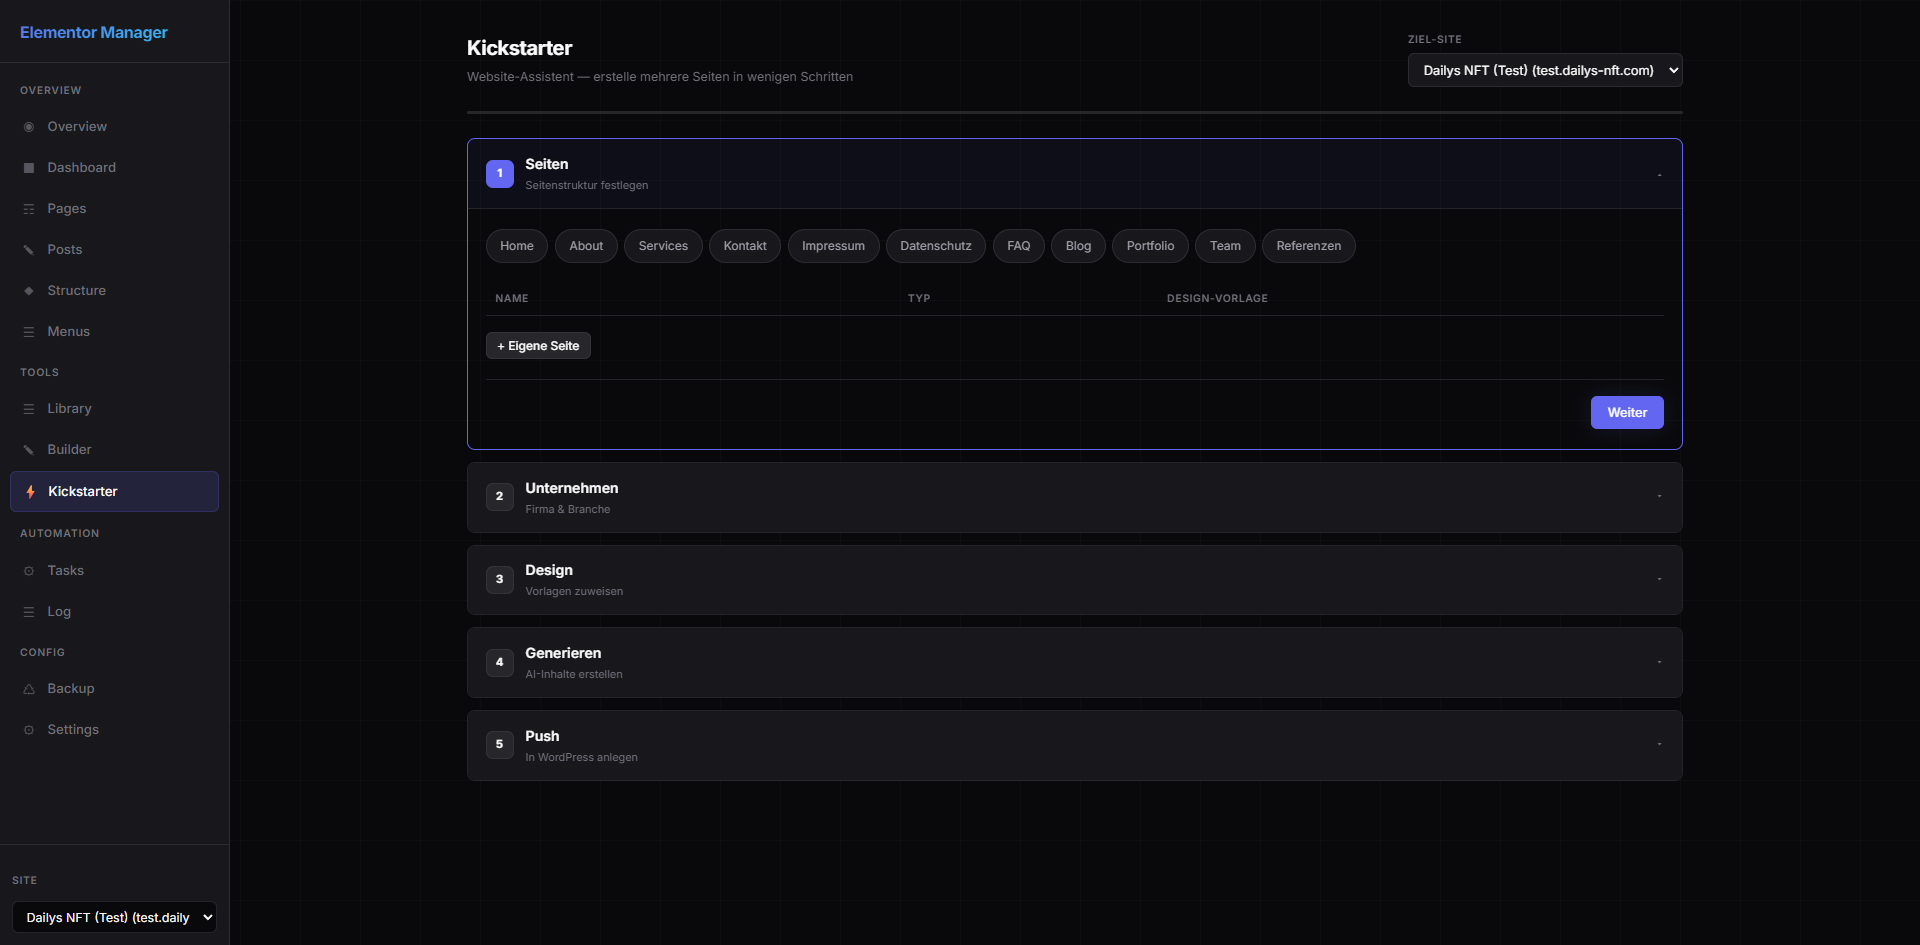Open the Ziel-Site dropdown
The width and height of the screenshot is (1920, 945).
pos(1544,71)
